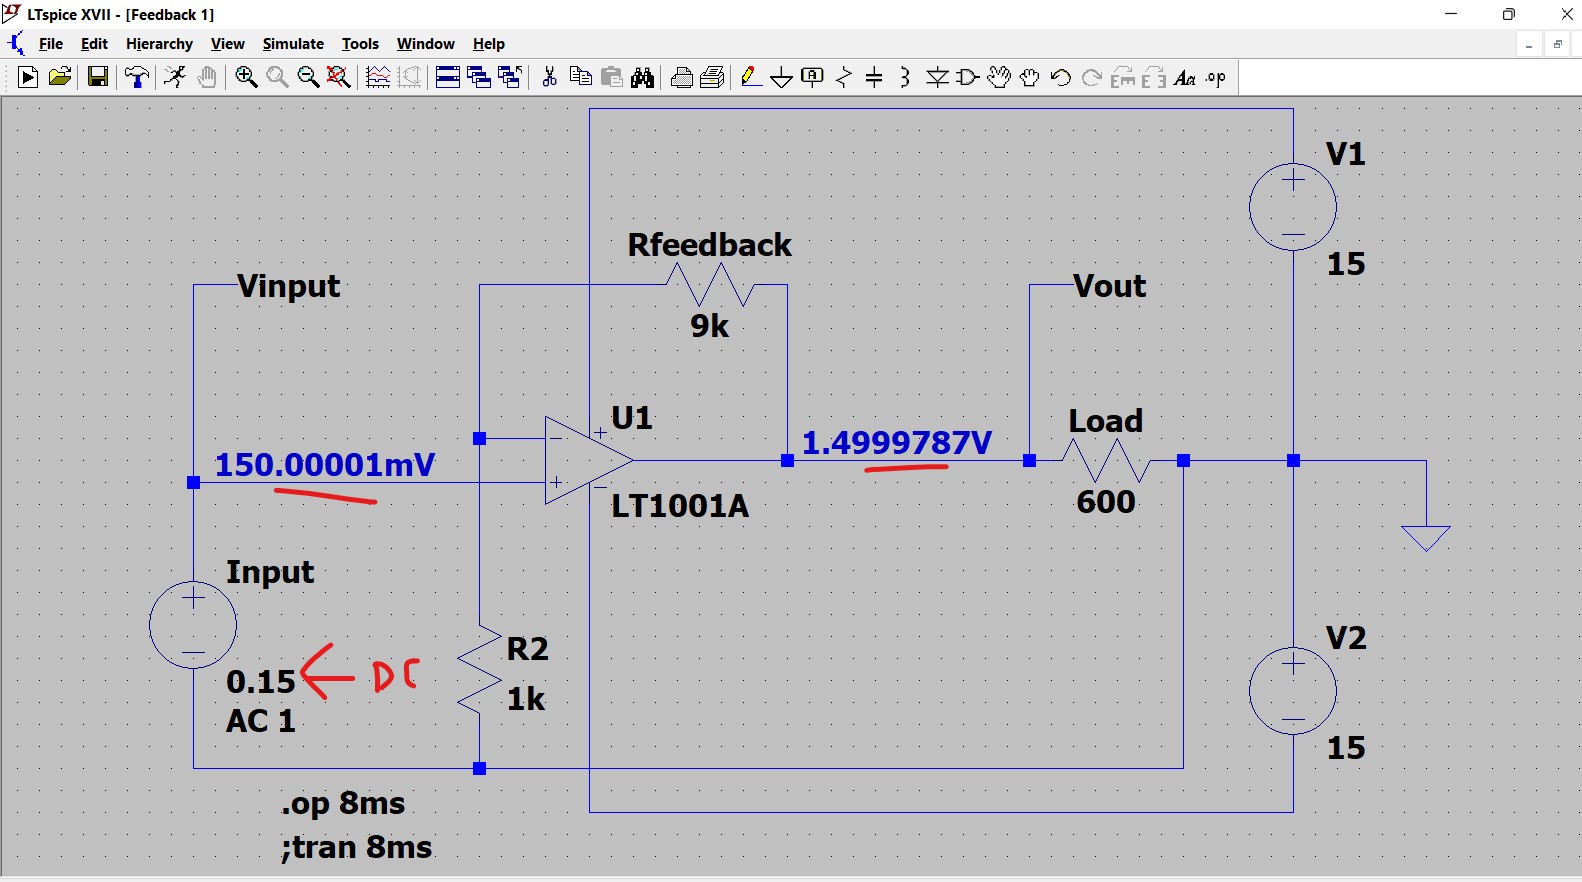Click the Print icon
Viewport: 1582px width, 882px height.
coord(713,77)
